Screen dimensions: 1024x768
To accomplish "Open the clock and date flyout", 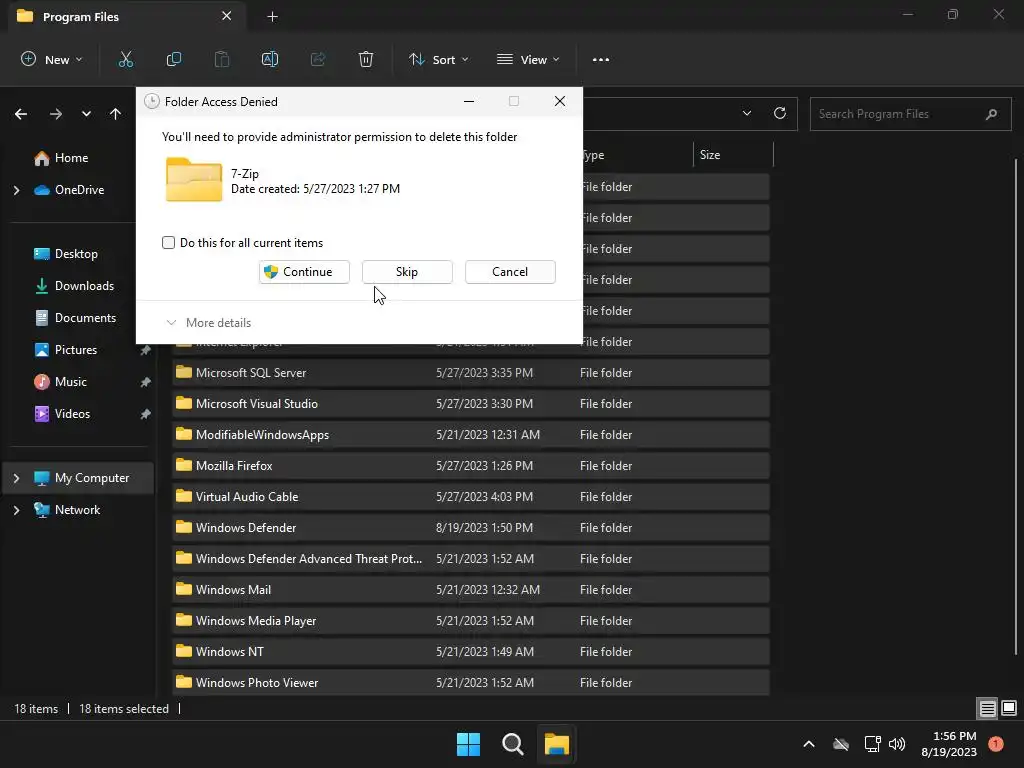I will pyautogui.click(x=949, y=744).
